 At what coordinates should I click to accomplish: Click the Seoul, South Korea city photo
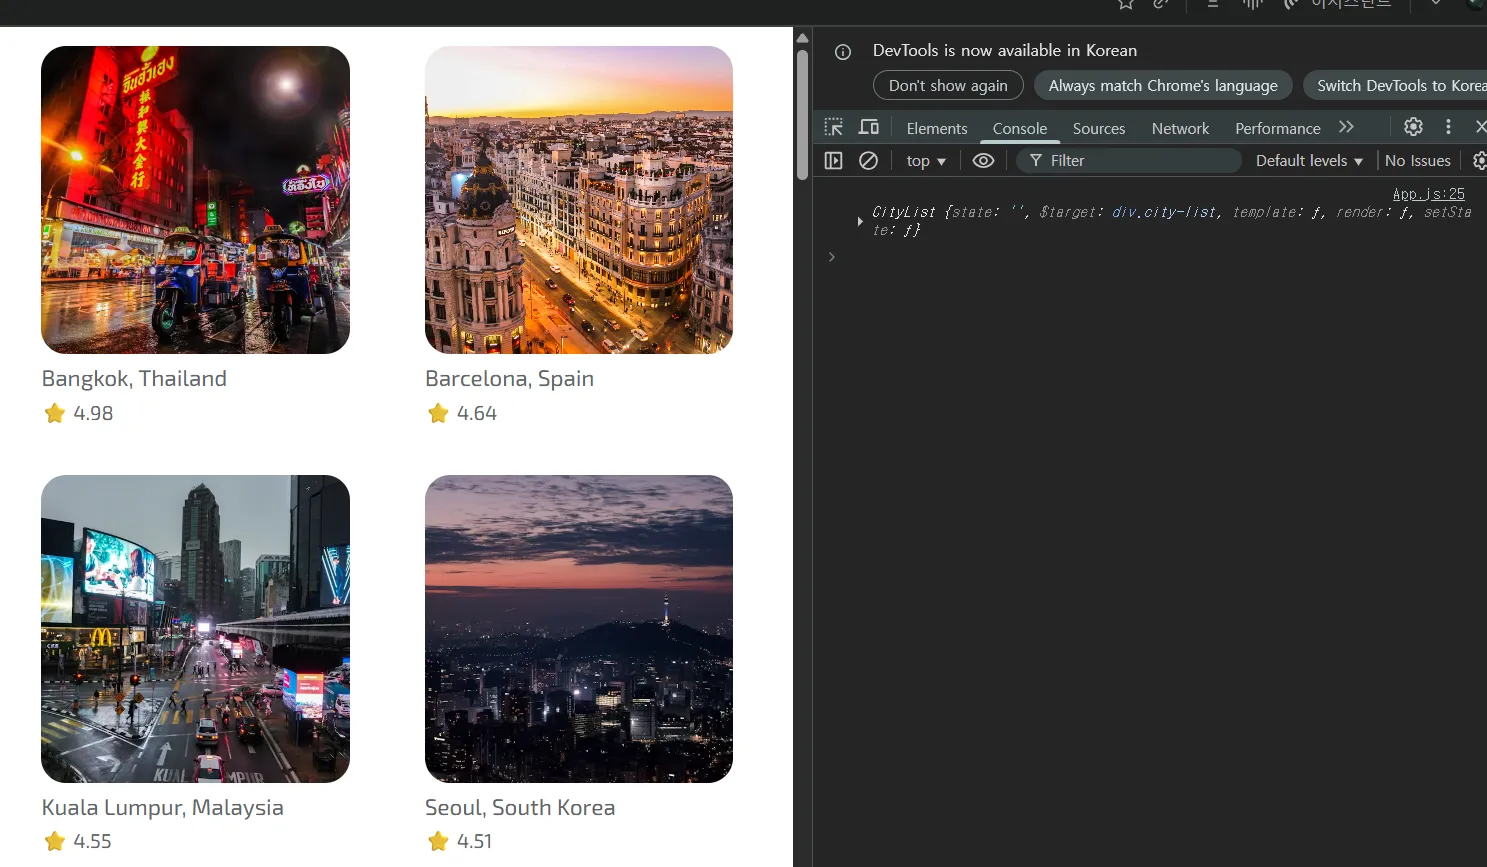click(x=579, y=629)
